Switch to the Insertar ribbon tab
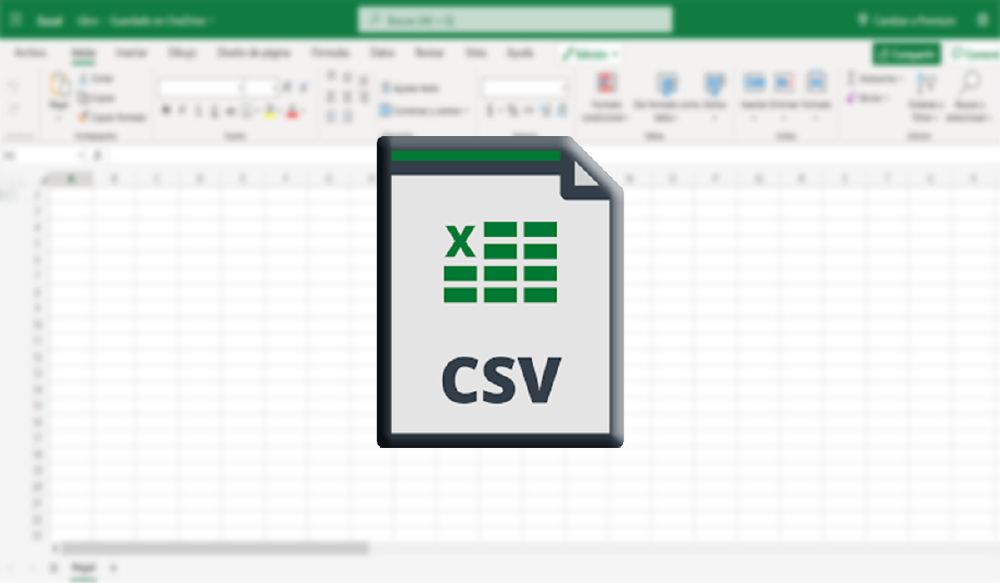This screenshot has height=583, width=1000. 130,53
